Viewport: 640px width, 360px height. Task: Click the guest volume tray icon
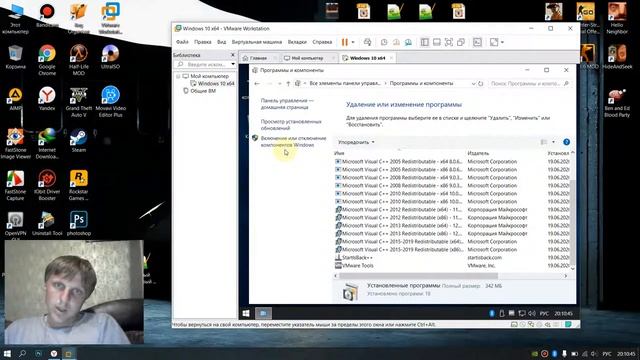531,313
